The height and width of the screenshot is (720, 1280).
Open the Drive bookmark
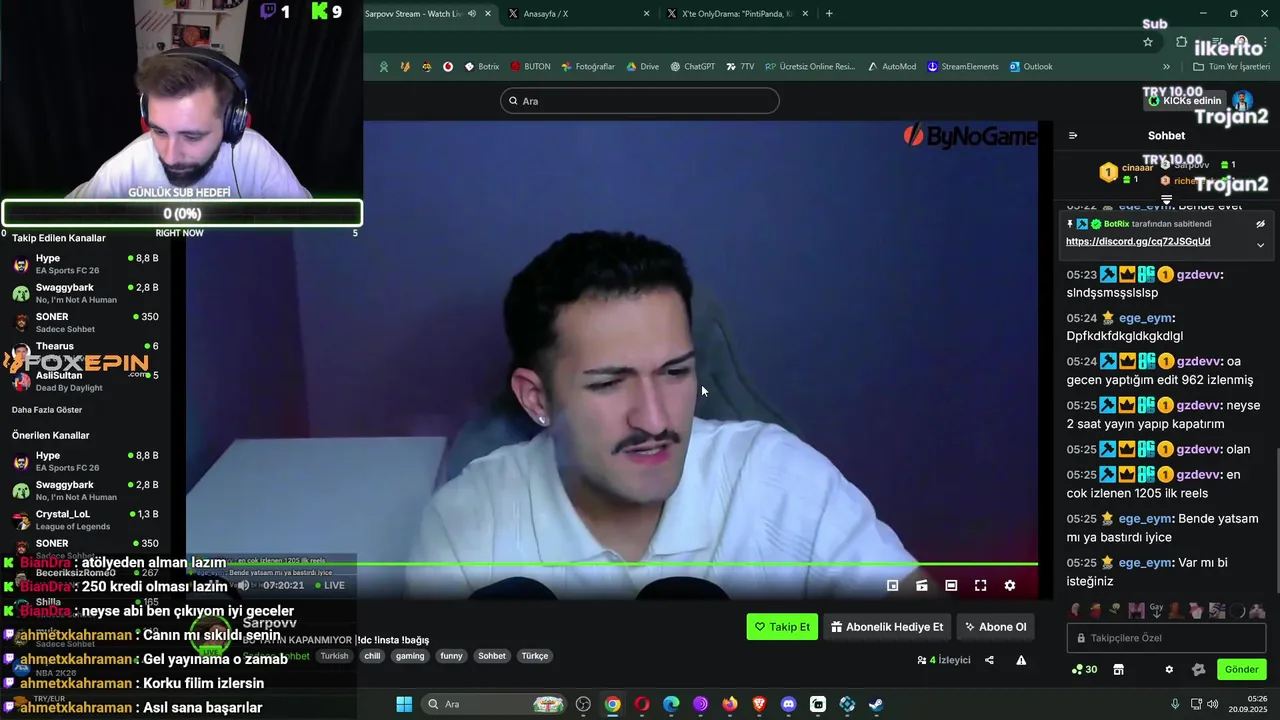[642, 67]
